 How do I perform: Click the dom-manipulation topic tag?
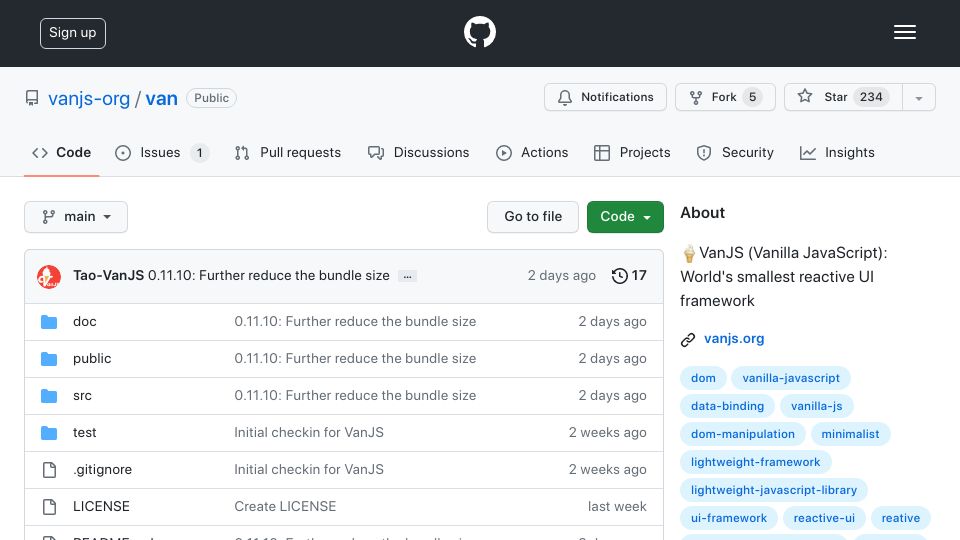click(x=743, y=434)
